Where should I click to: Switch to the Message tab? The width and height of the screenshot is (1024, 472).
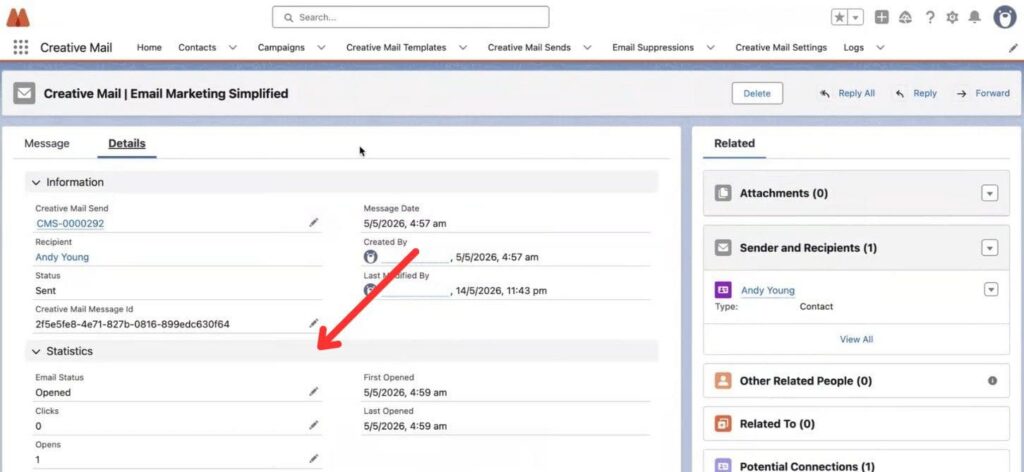point(46,144)
